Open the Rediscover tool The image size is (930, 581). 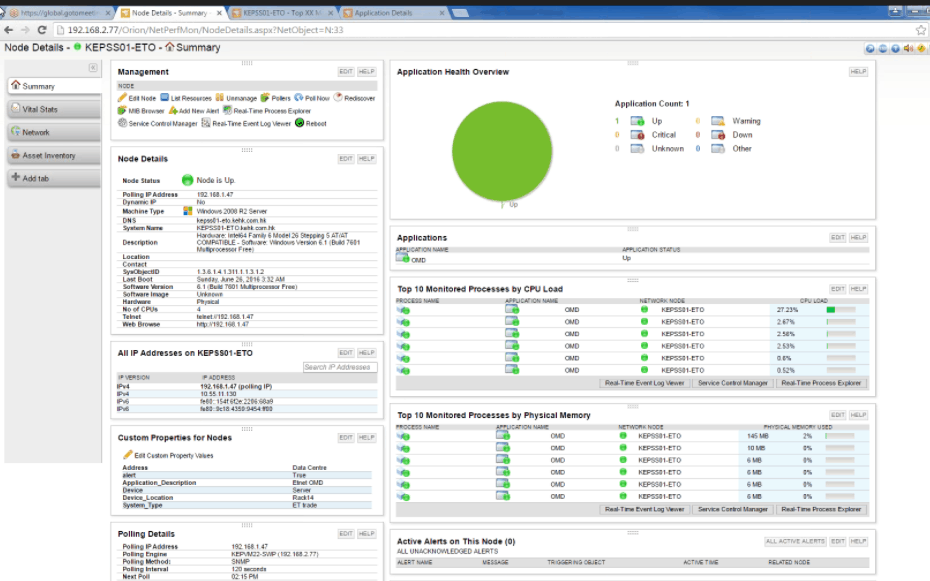[338, 98]
